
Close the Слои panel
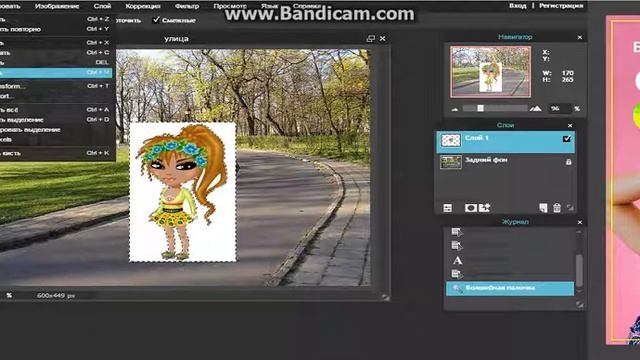(x=570, y=125)
